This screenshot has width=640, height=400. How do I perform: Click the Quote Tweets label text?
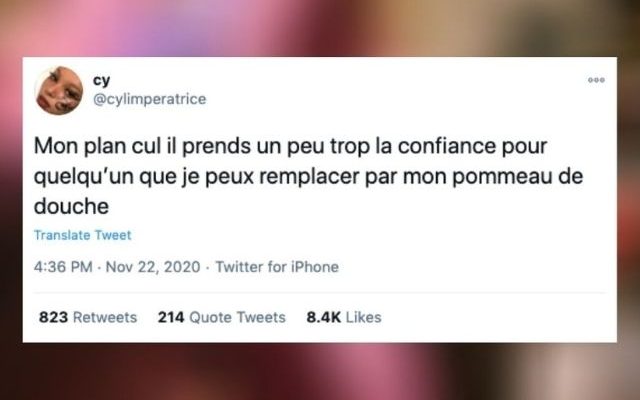(238, 317)
